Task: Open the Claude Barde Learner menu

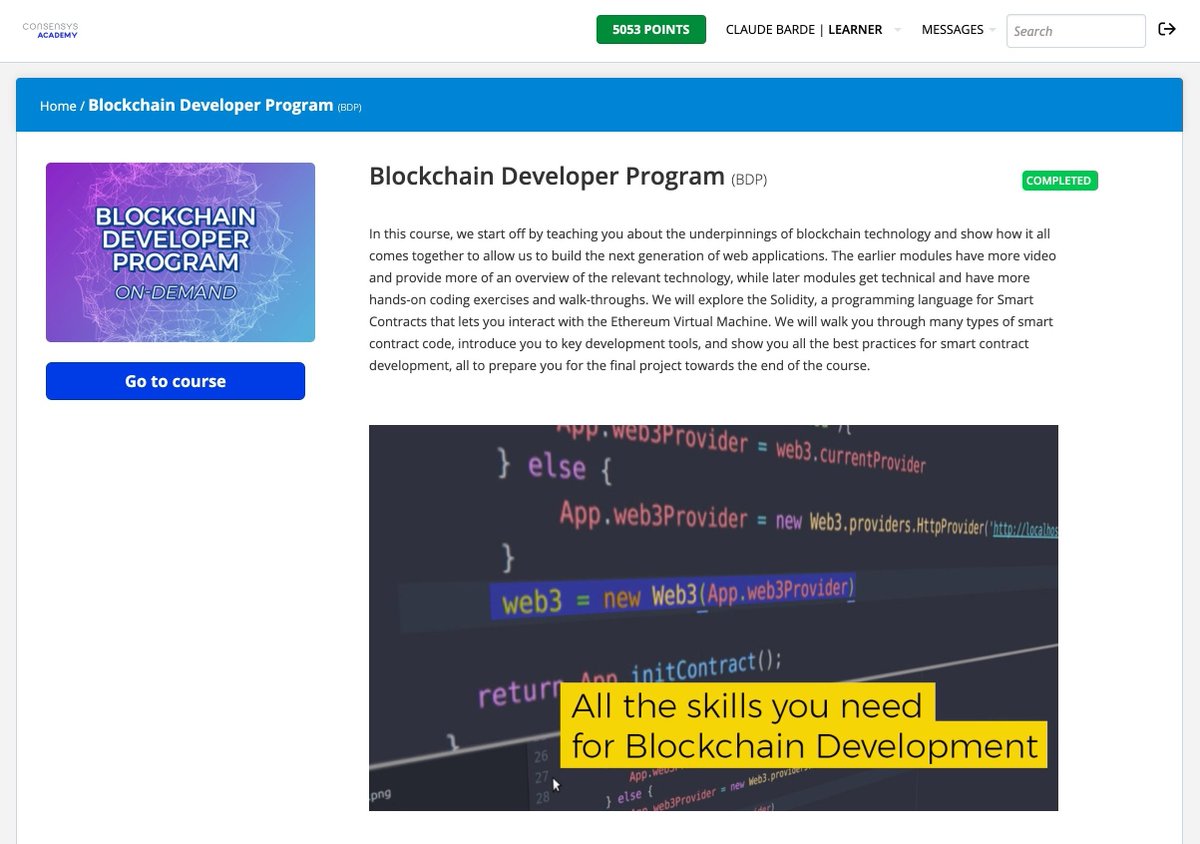Action: (x=804, y=30)
